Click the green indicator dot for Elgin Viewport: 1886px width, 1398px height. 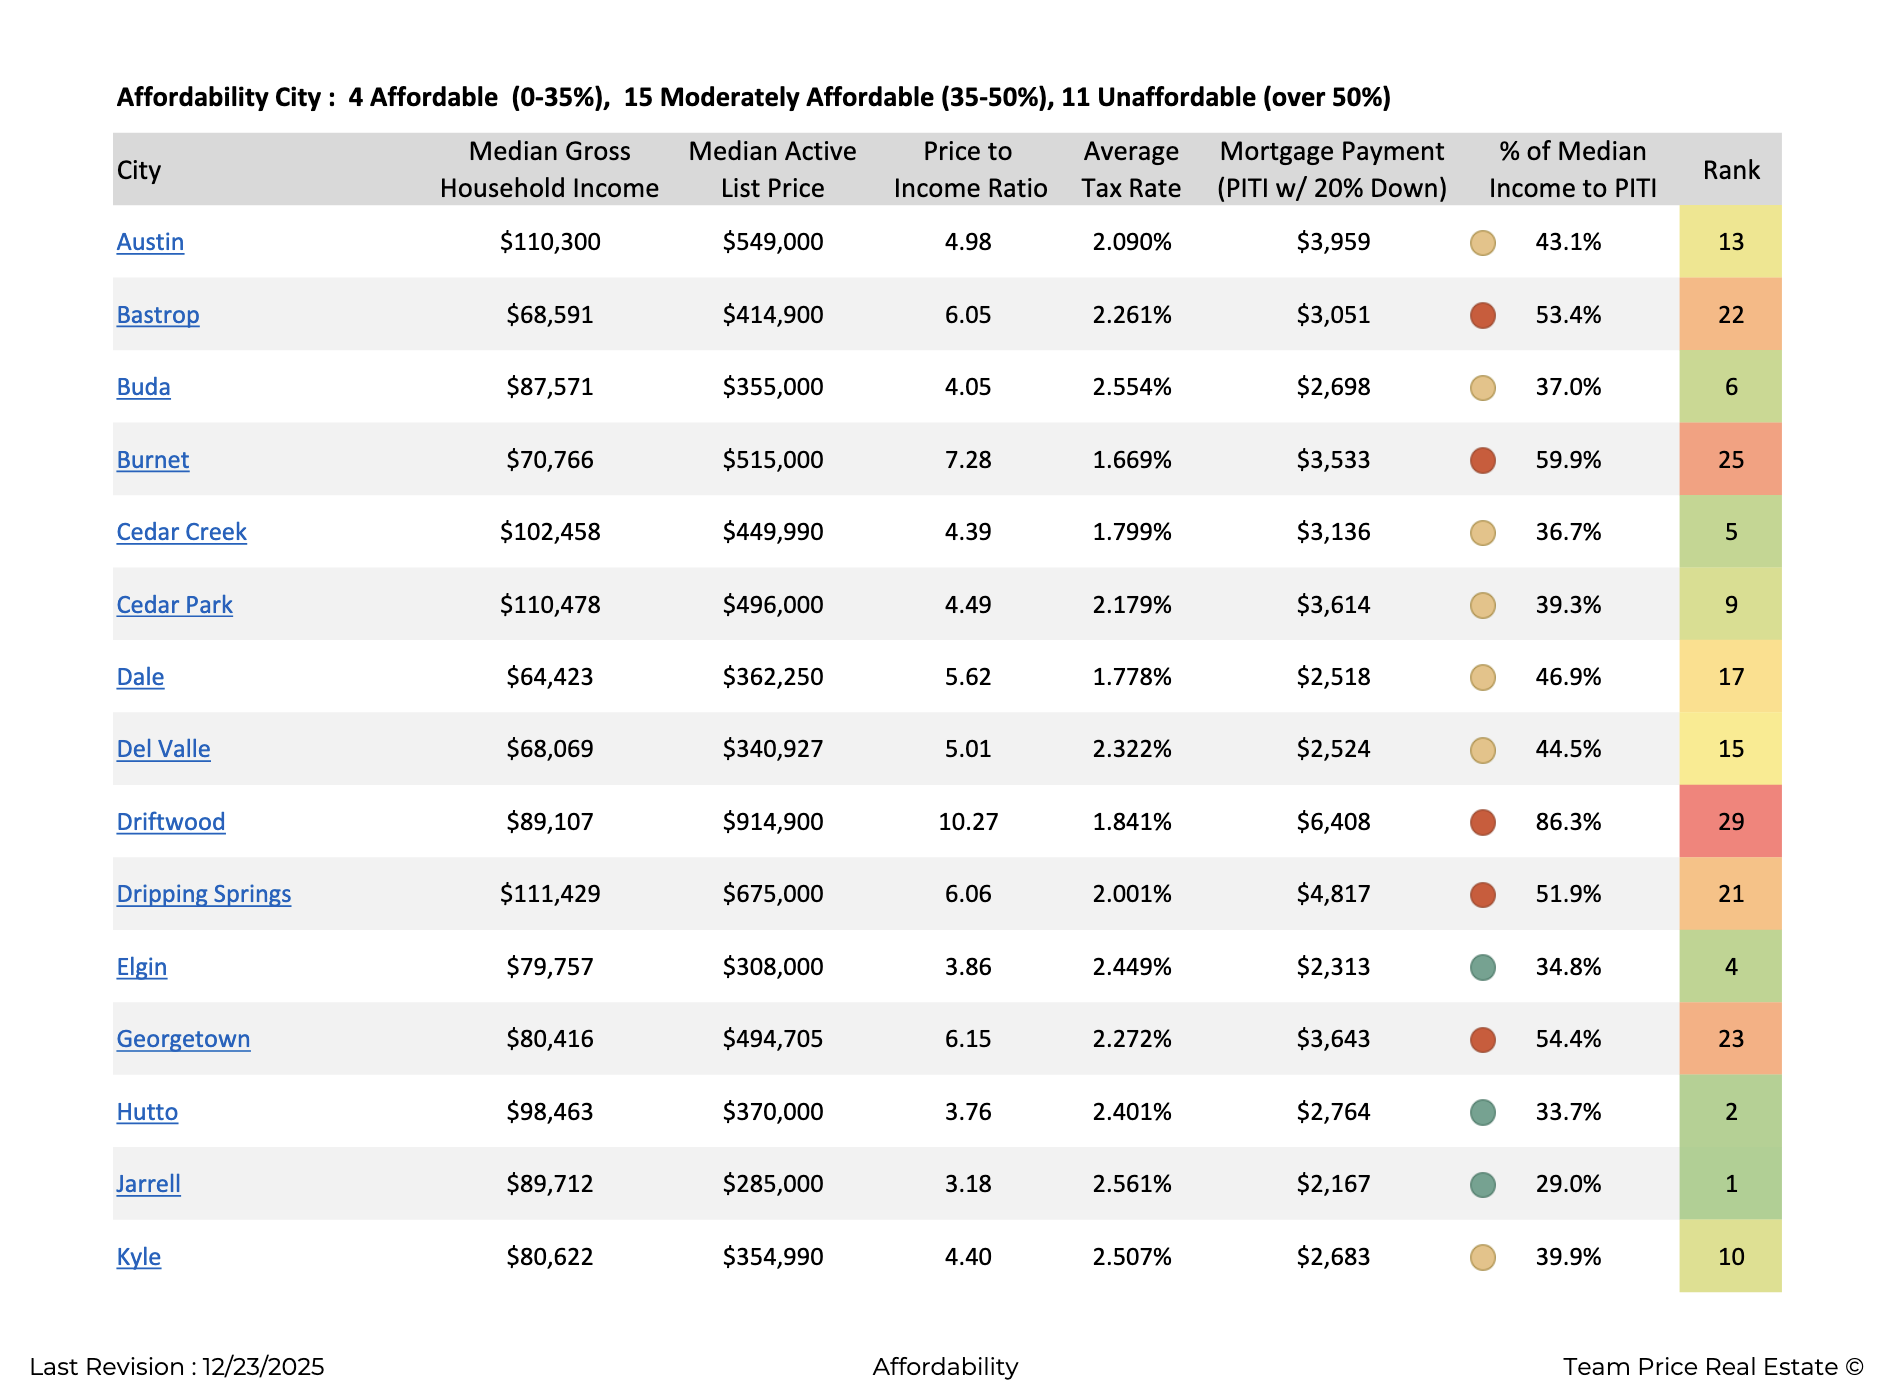pyautogui.click(x=1482, y=967)
